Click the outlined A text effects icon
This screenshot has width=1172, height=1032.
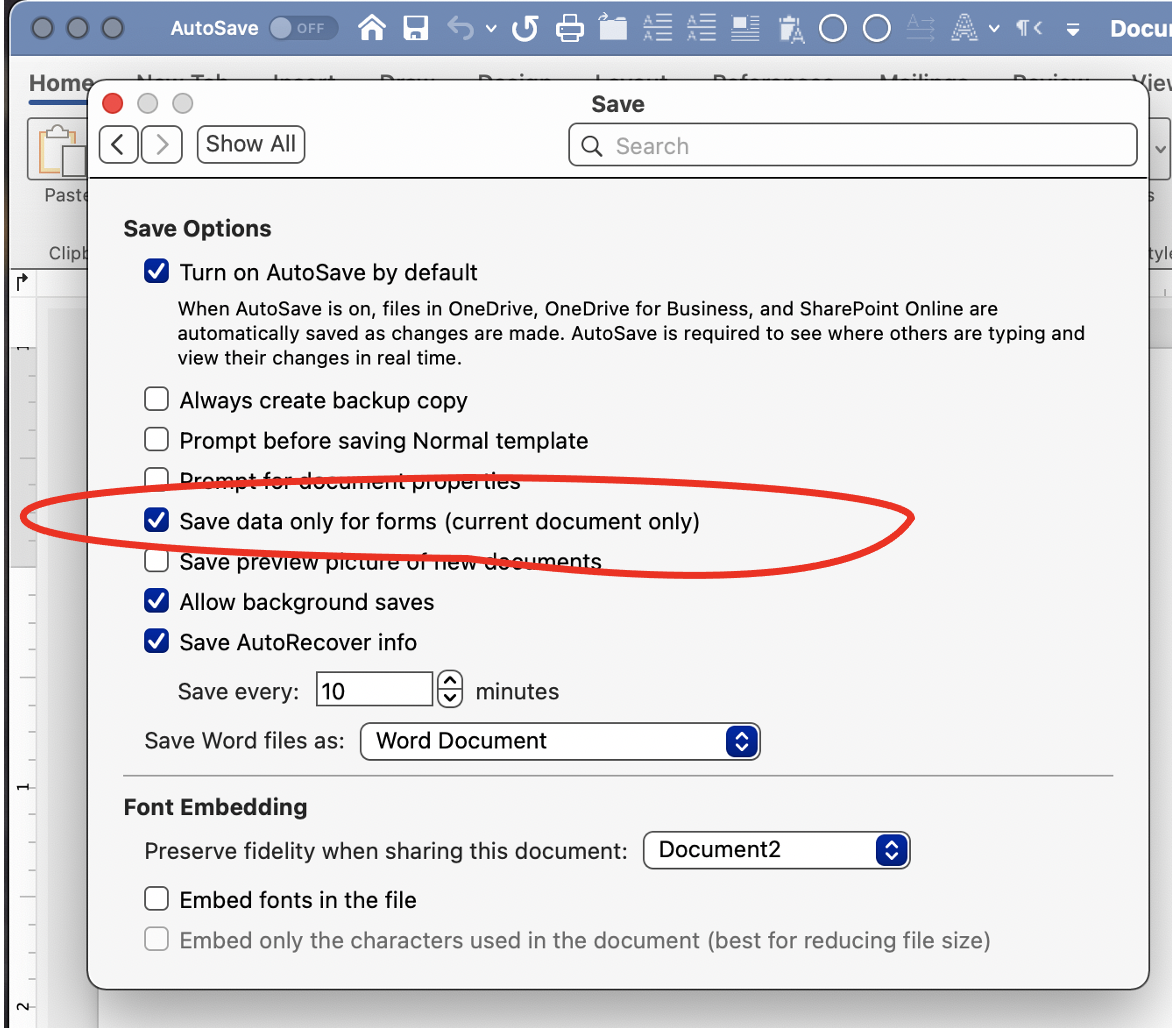pyautogui.click(x=964, y=28)
